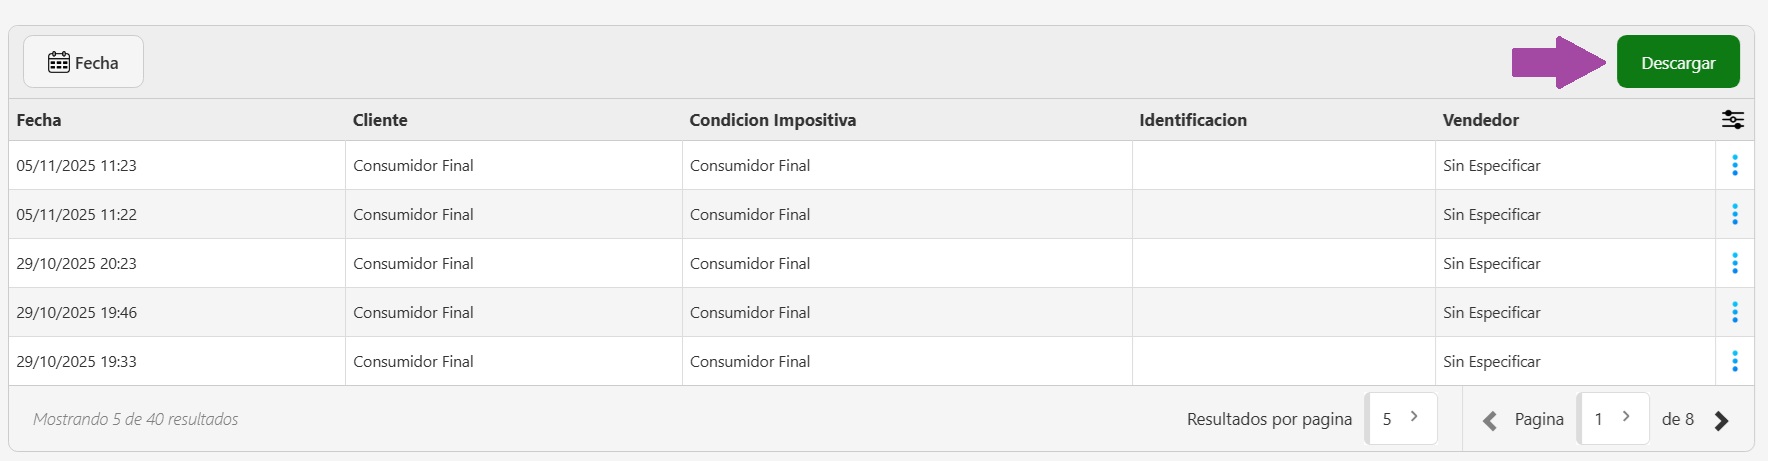The height and width of the screenshot is (461, 1768).
Task: Click Sin Especificar in first row
Action: pyautogui.click(x=1491, y=165)
